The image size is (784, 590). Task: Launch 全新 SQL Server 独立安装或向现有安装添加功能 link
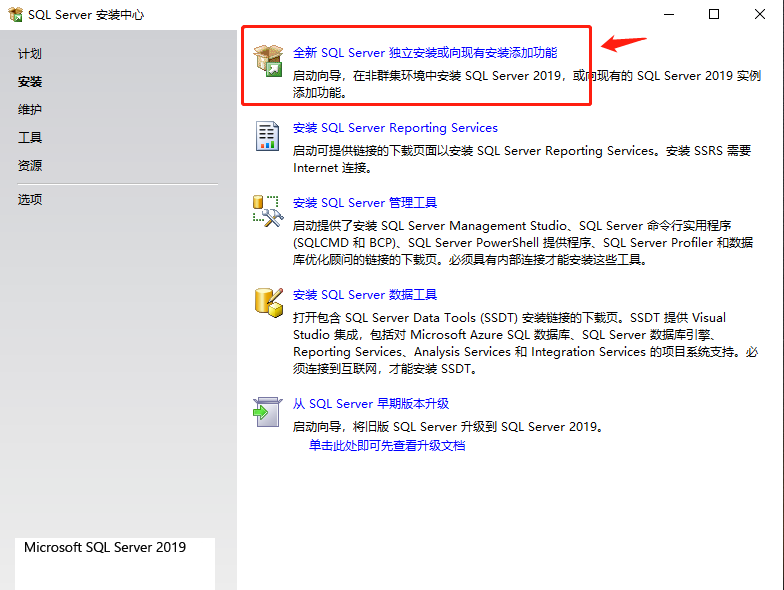tap(425, 52)
